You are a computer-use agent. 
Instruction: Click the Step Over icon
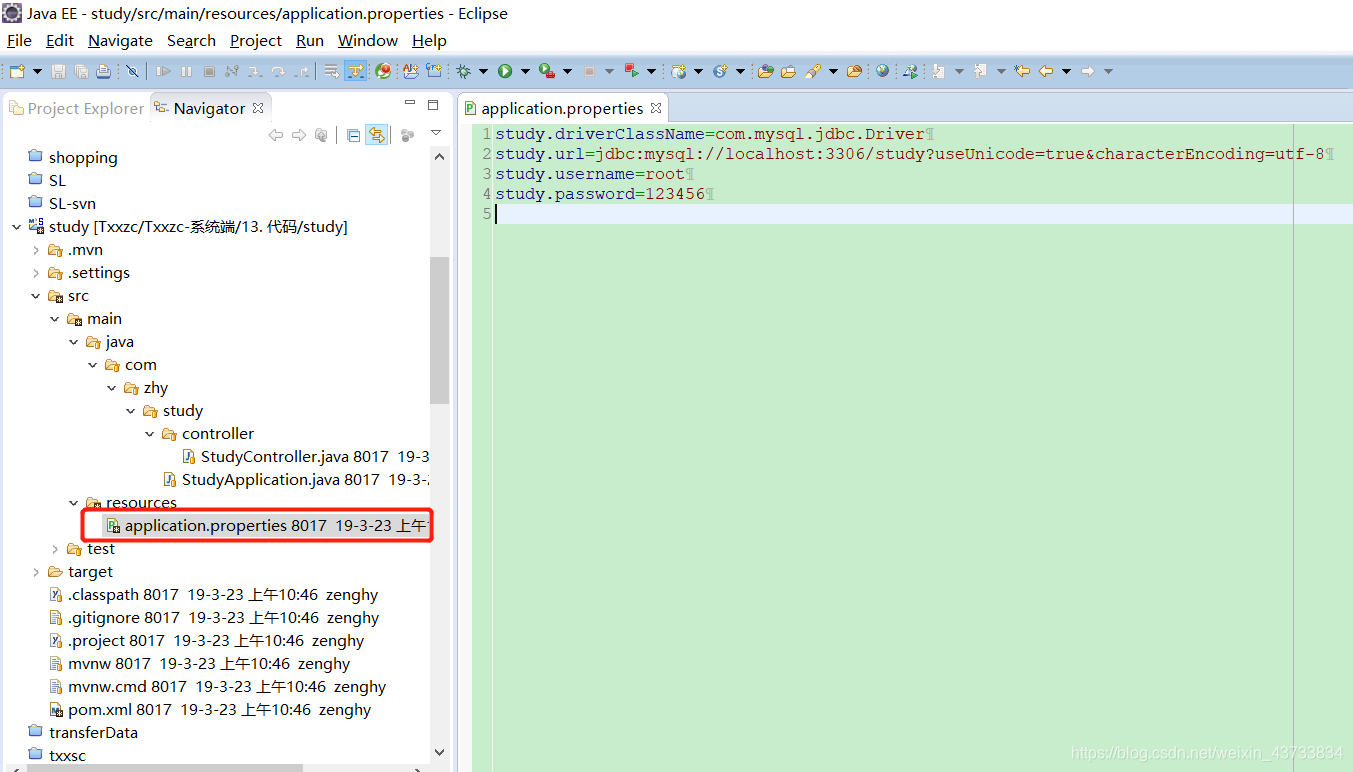[x=278, y=71]
